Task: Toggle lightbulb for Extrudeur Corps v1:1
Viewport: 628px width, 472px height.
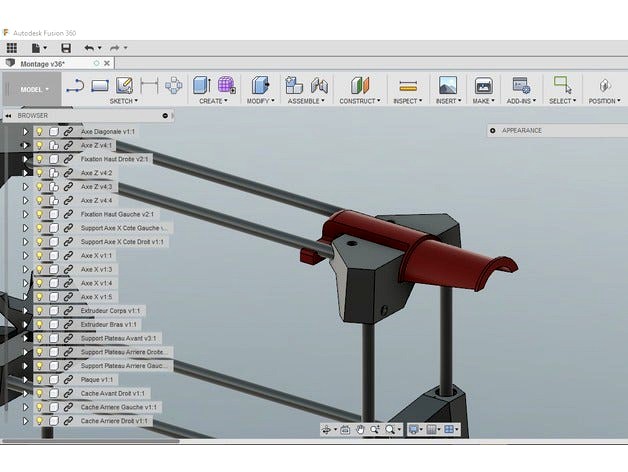Action: pyautogui.click(x=40, y=311)
